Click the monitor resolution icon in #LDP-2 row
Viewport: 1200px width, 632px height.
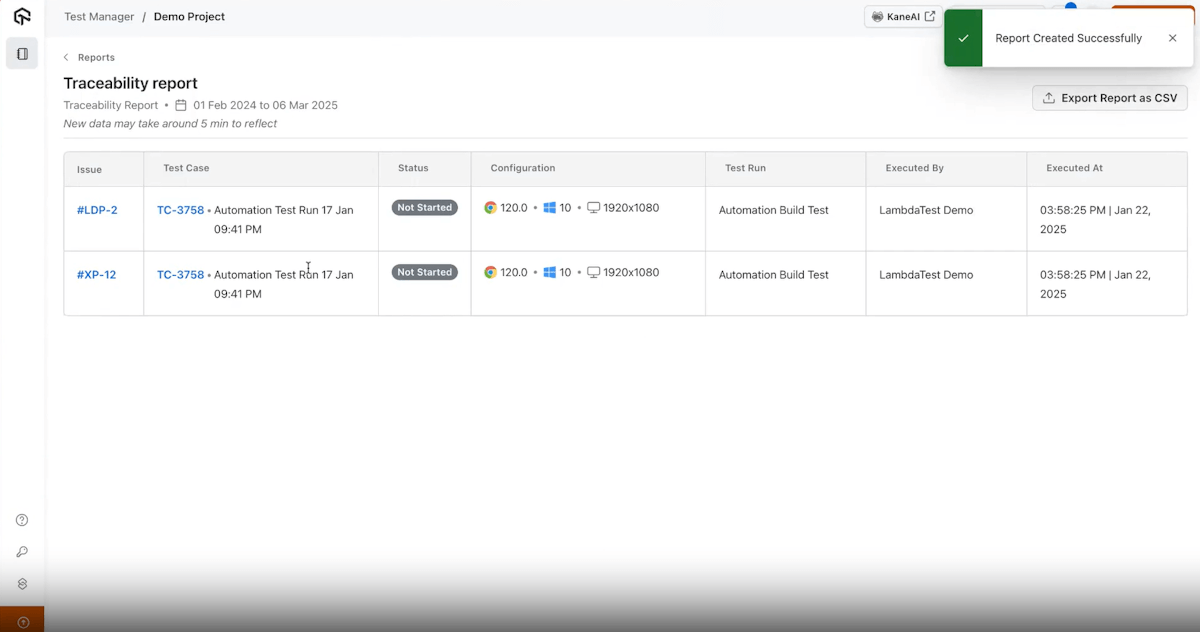[593, 208]
